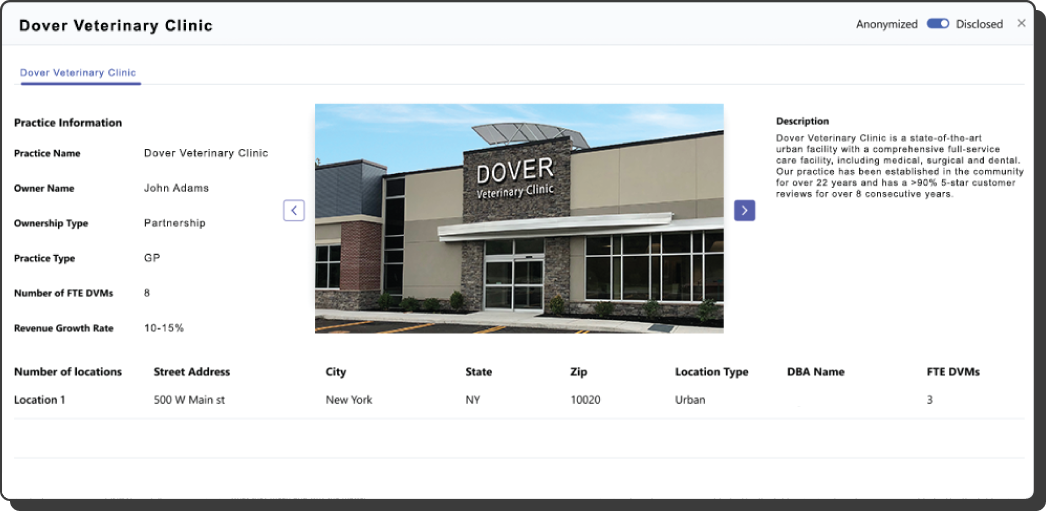Click the Partnership ownership type value
The image size is (1046, 511).
(x=175, y=223)
